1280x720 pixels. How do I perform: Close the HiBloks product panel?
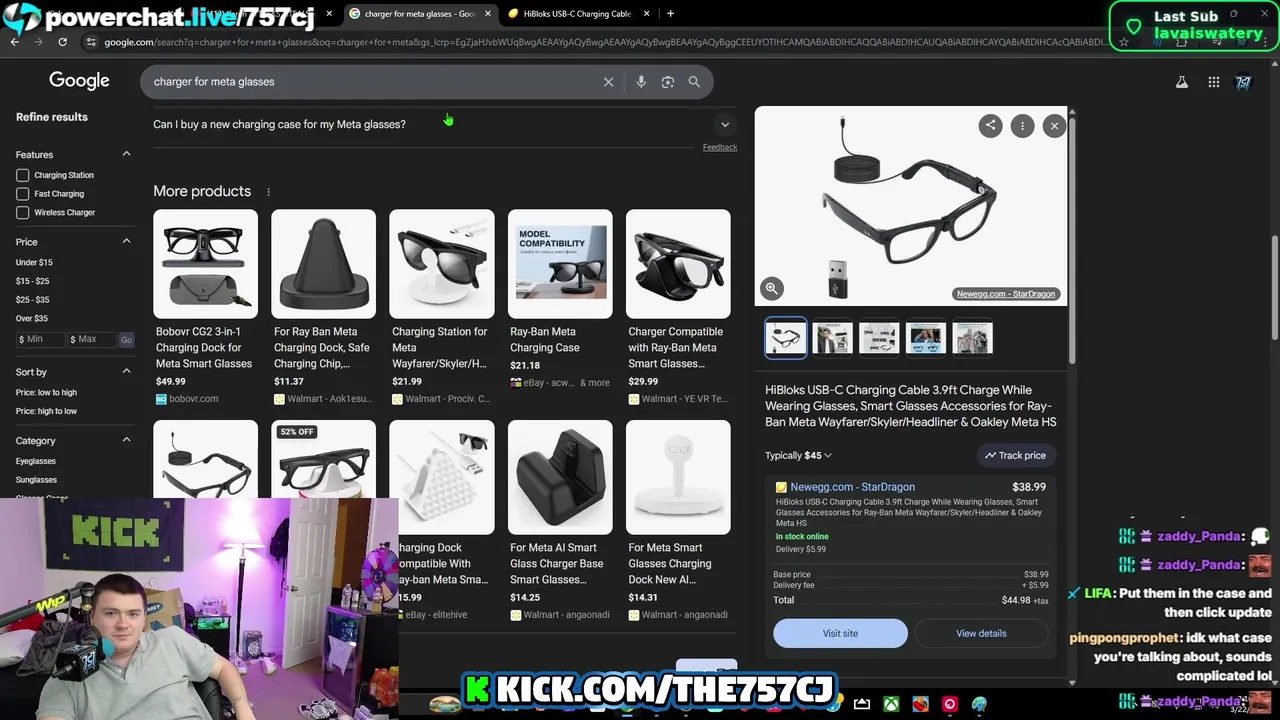click(1054, 125)
